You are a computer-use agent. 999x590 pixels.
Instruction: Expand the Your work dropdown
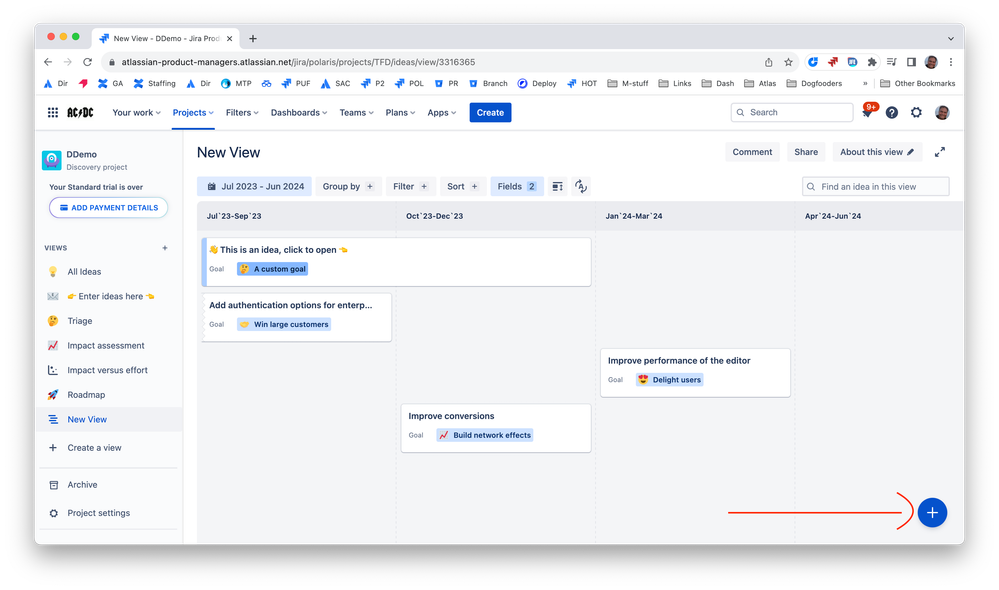136,113
